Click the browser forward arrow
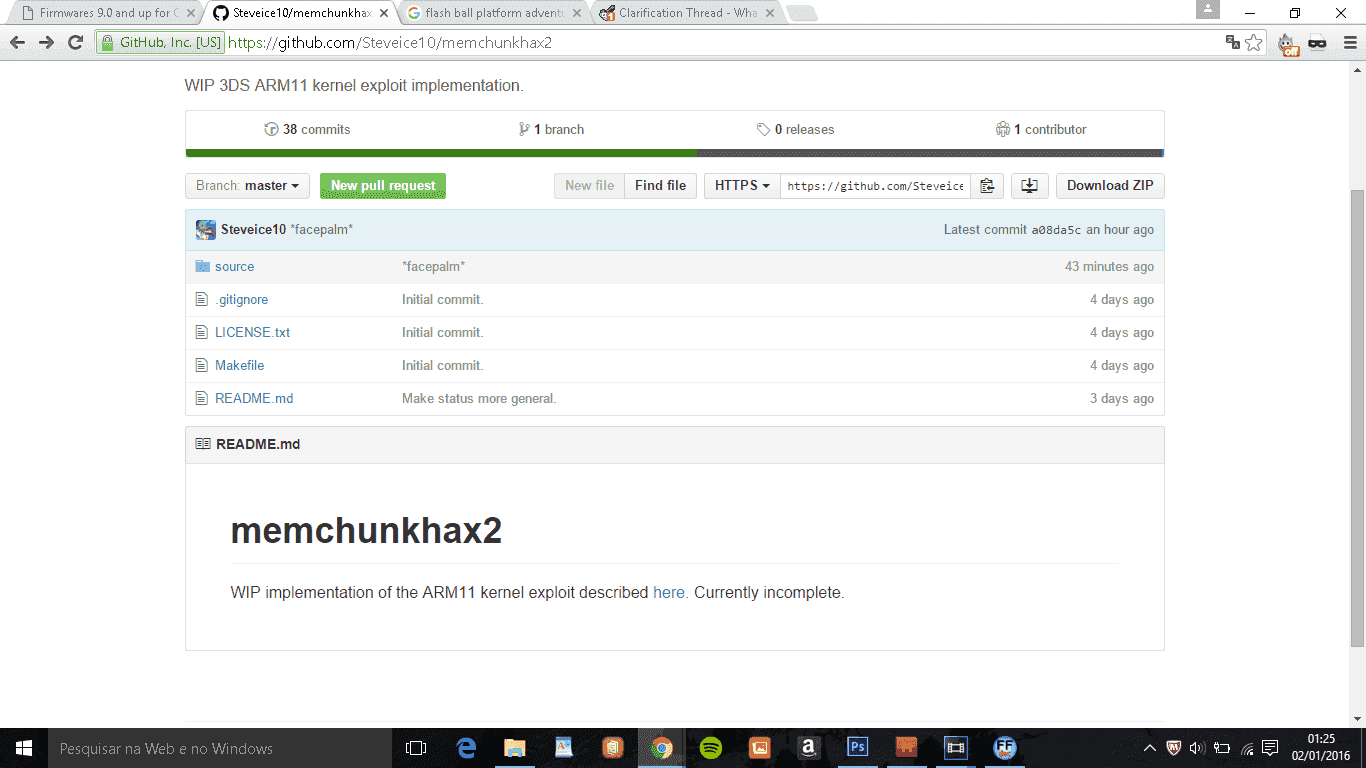The width and height of the screenshot is (1366, 768). click(x=46, y=43)
